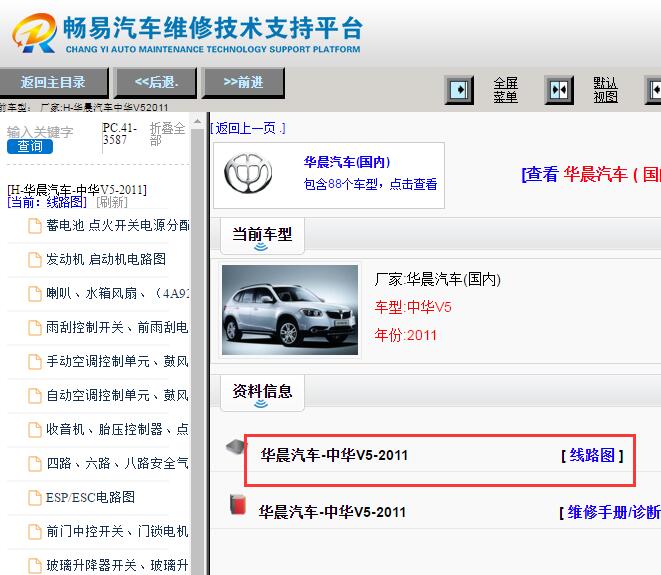The width and height of the screenshot is (661, 575).
Task: Click the 厂家:华晨汽车(国内) text
Action: [438, 279]
